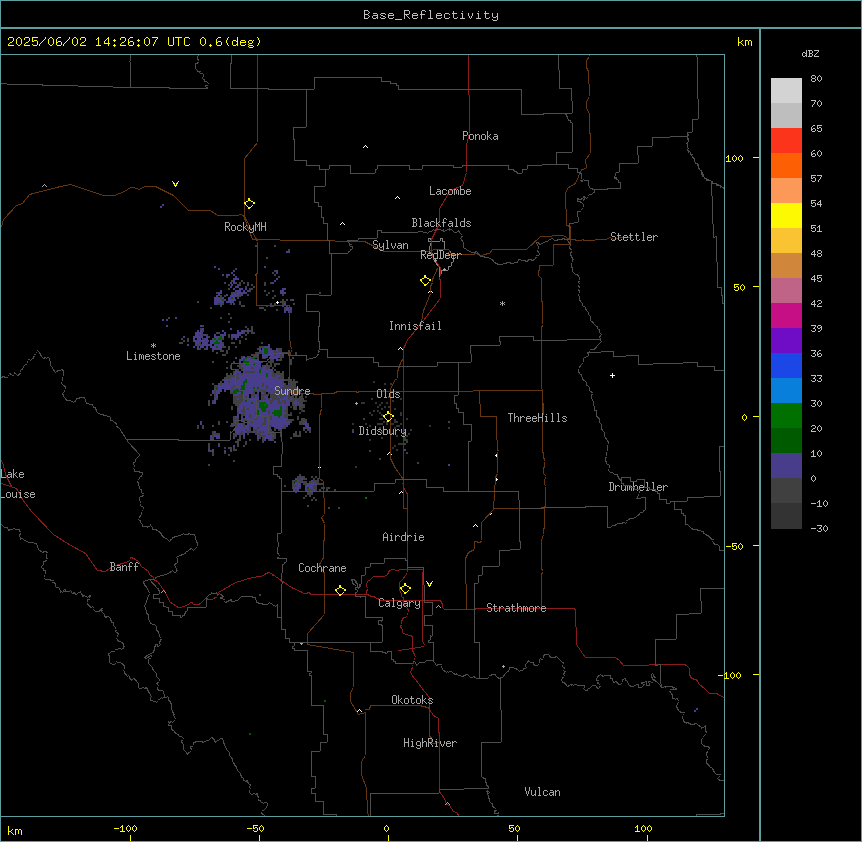Click the yellow diamond marker above RockyMH
Image resolution: width=862 pixels, height=842 pixels.
250,204
